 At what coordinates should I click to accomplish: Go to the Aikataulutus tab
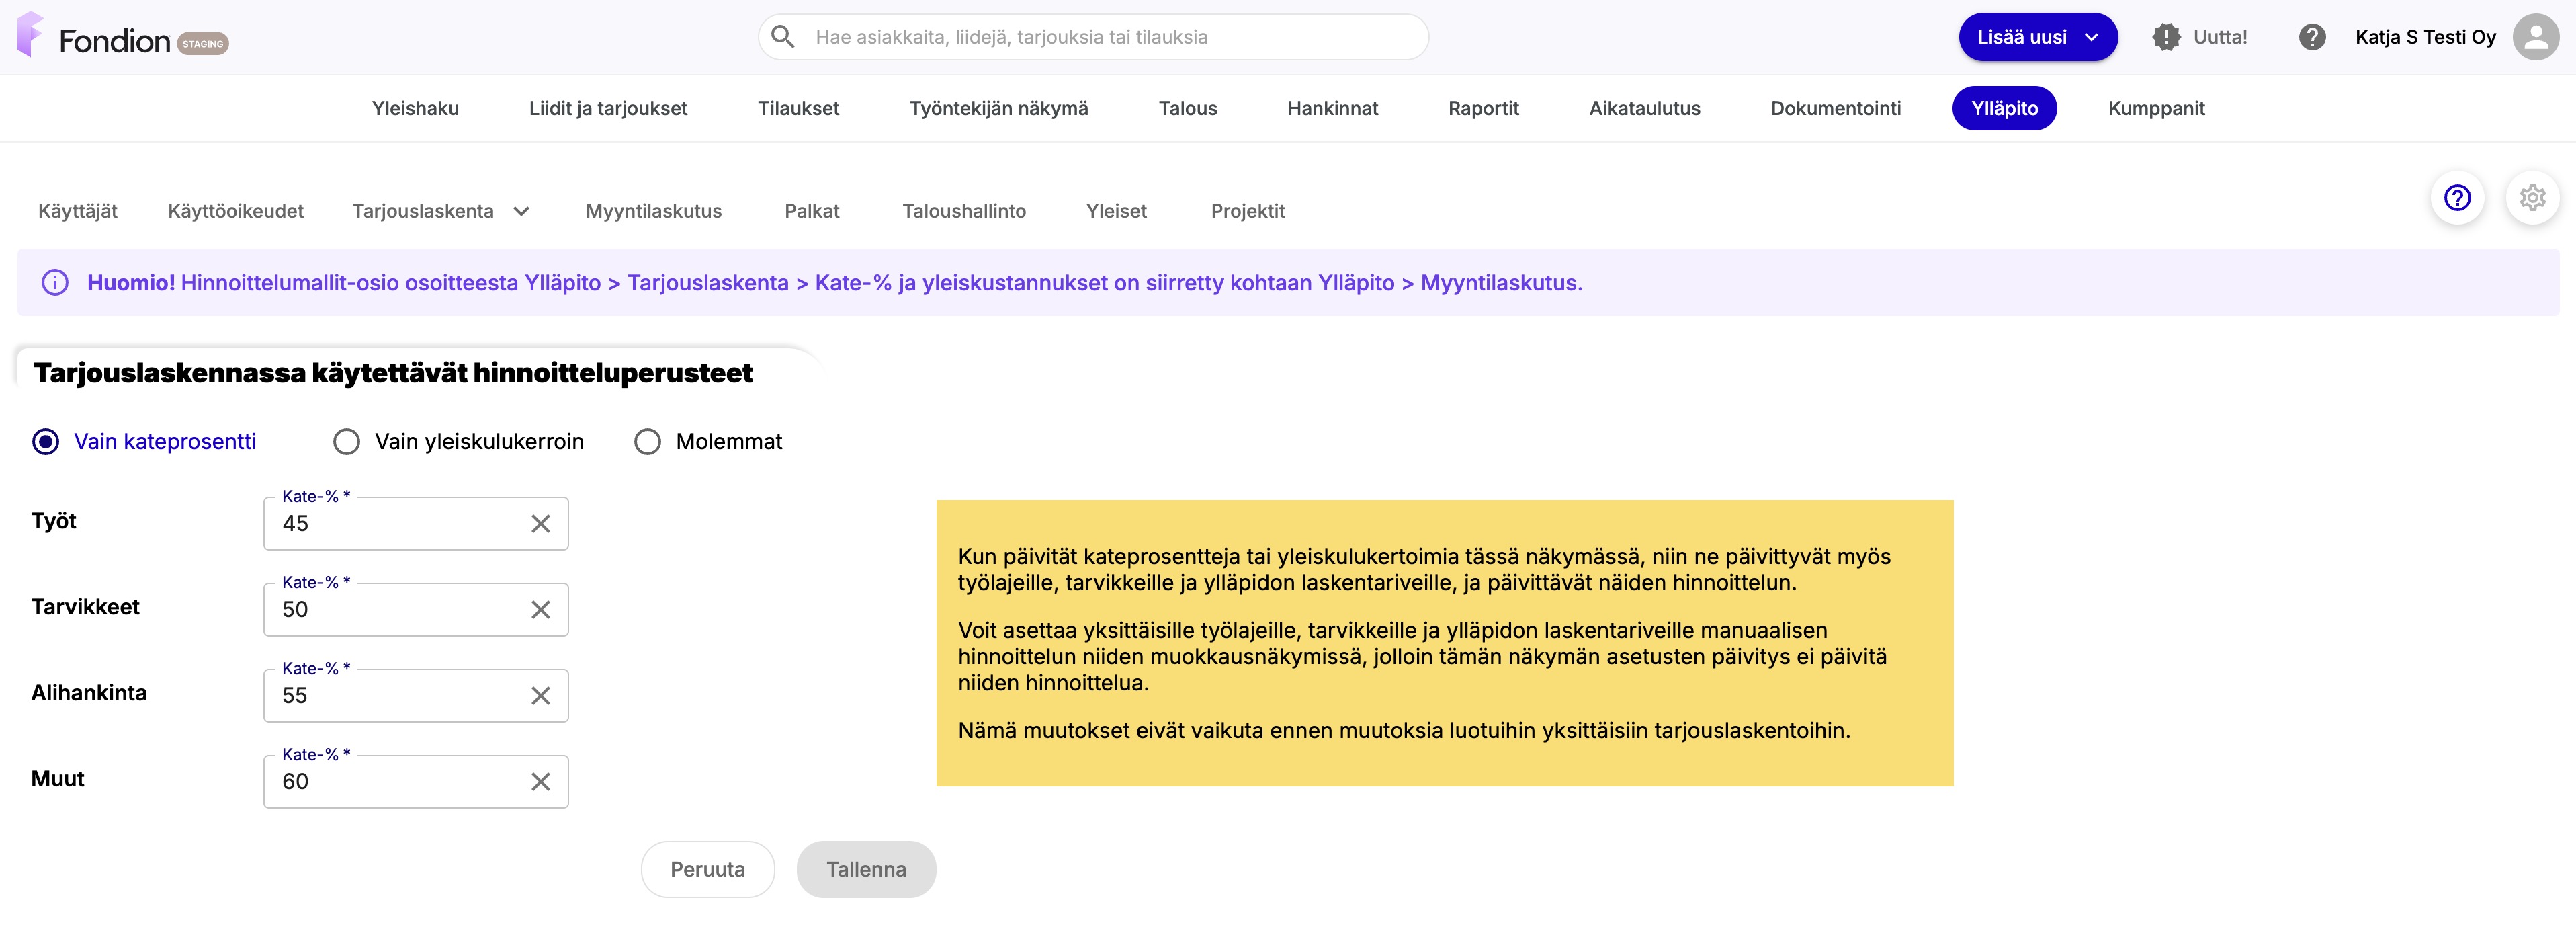tap(1644, 108)
